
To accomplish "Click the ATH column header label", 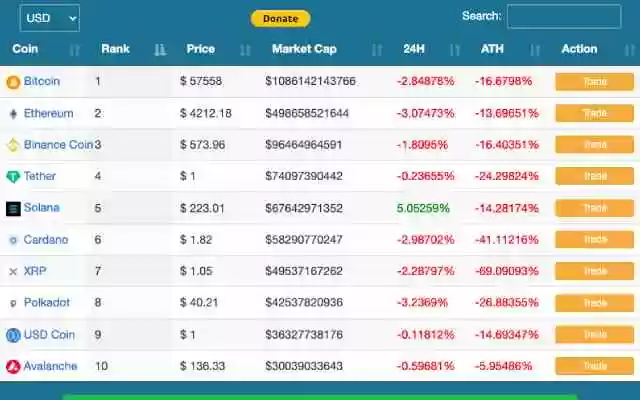I will (x=492, y=49).
